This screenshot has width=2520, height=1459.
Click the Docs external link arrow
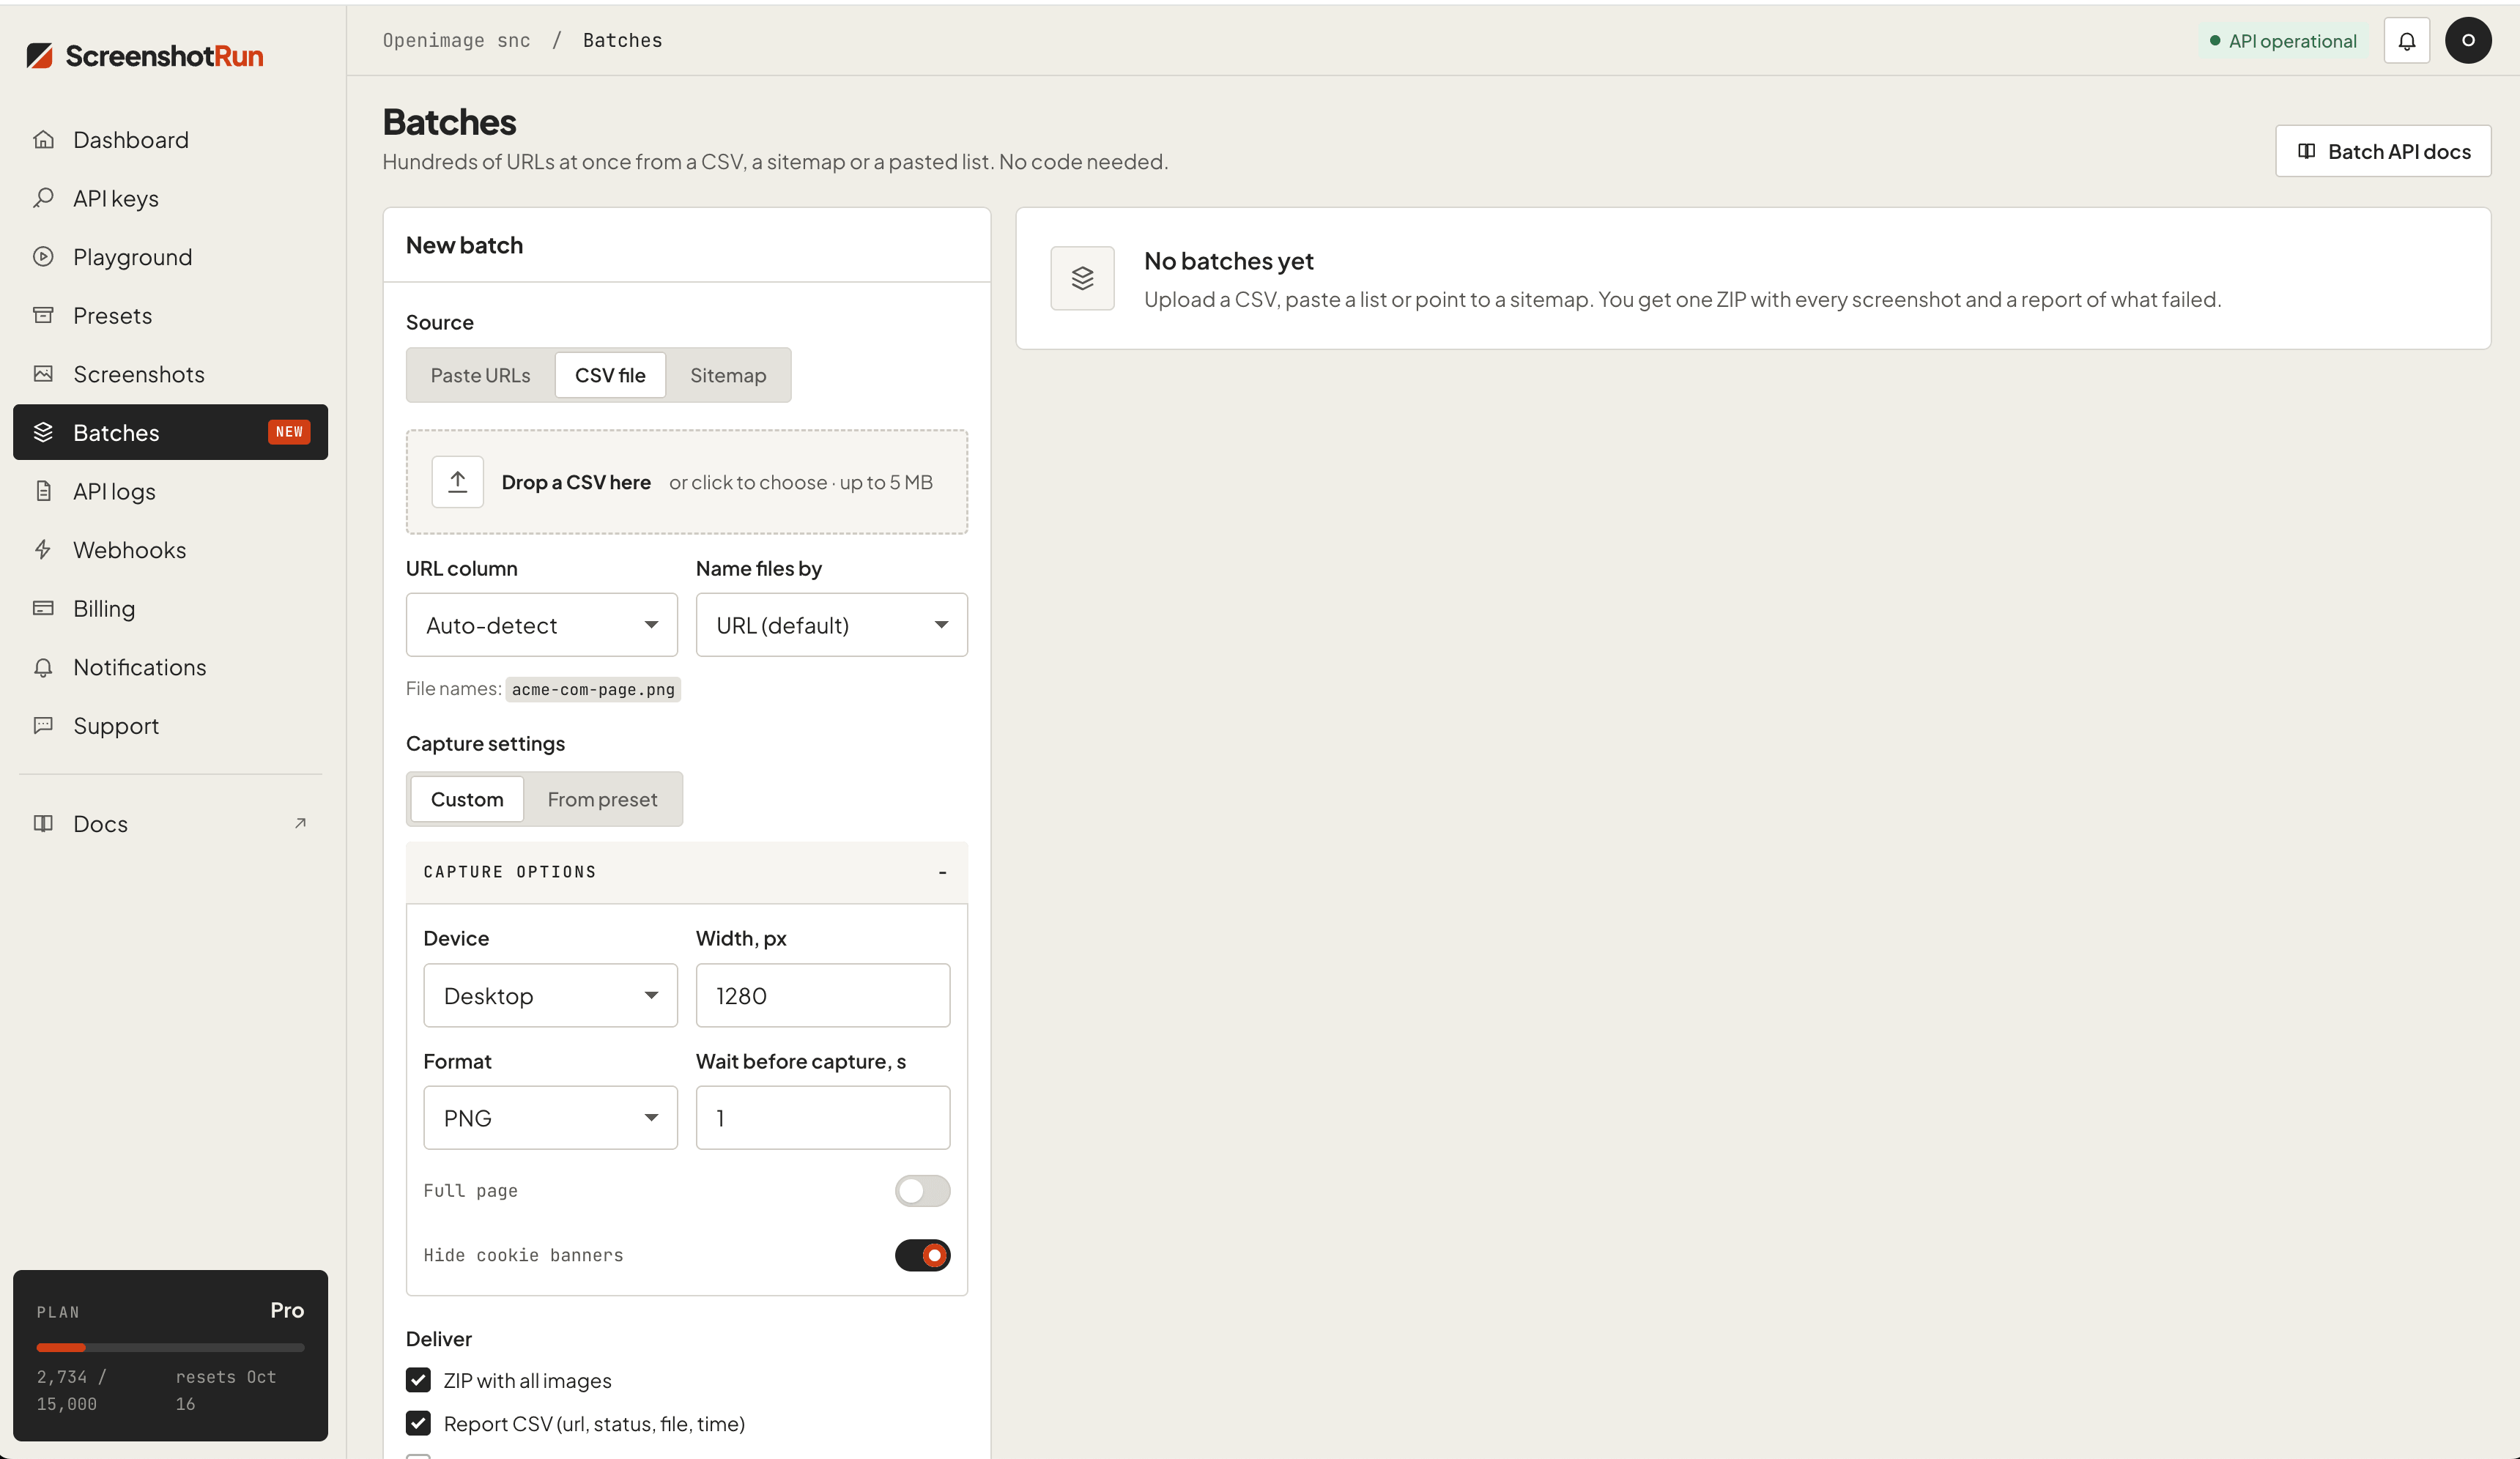click(300, 823)
